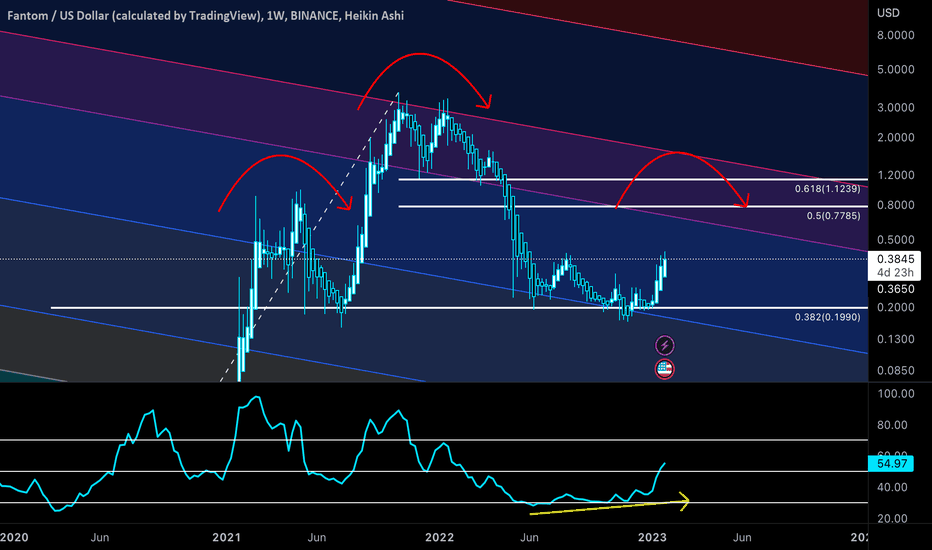Image resolution: width=932 pixels, height=550 pixels.
Task: Click the 20.00 RSI axis label
Action: coord(892,518)
